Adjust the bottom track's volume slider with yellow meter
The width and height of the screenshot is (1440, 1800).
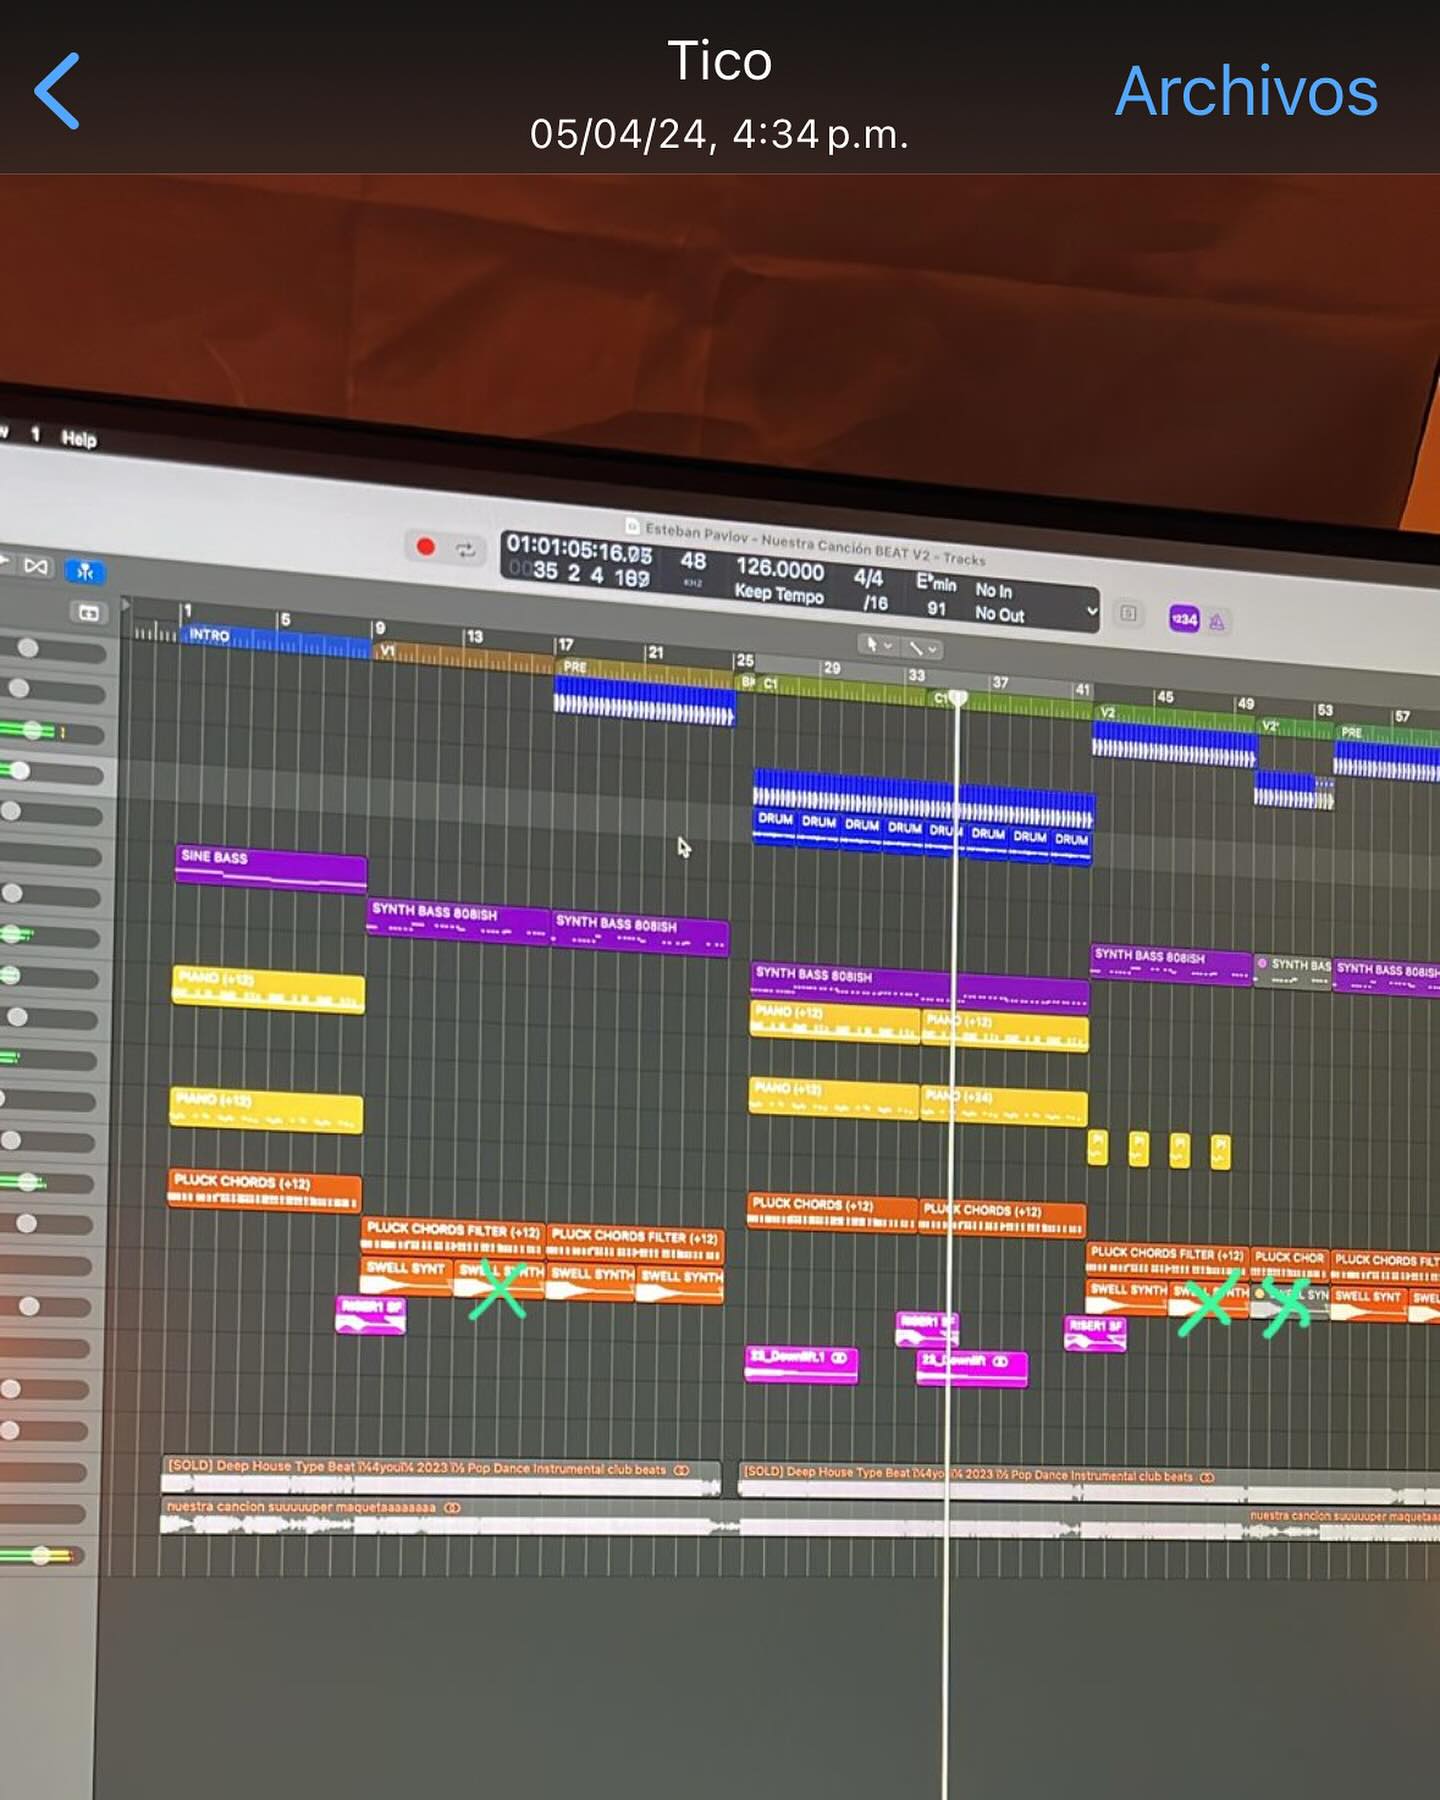[x=42, y=1556]
